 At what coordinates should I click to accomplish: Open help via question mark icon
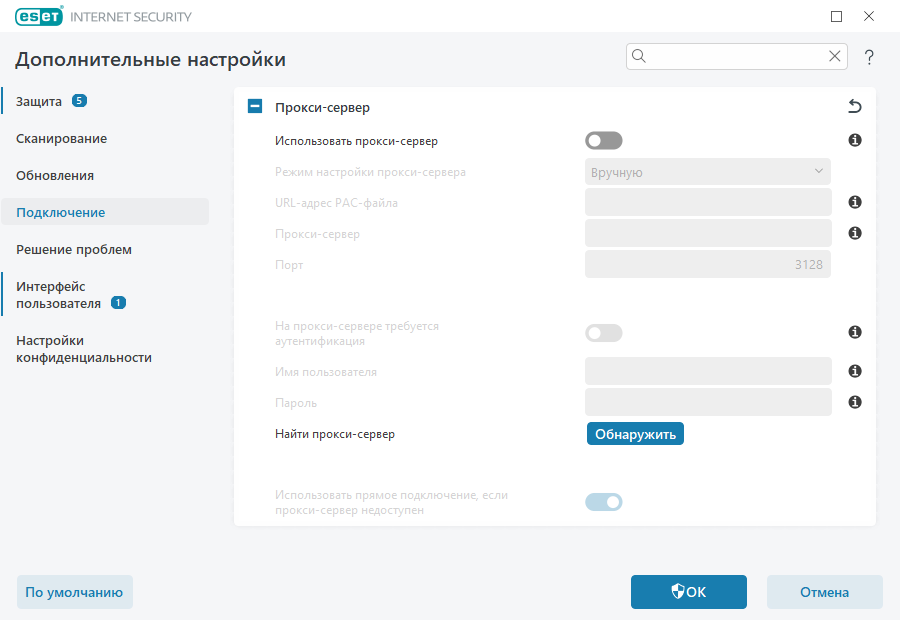pos(869,57)
